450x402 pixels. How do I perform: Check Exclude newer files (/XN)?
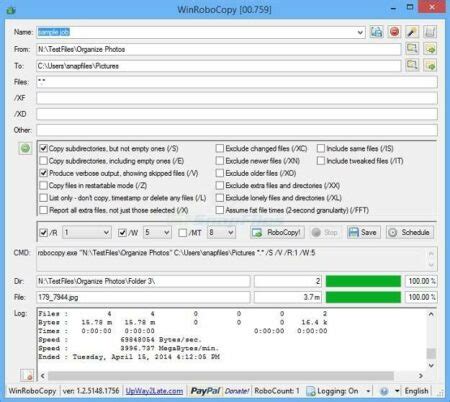(x=220, y=161)
